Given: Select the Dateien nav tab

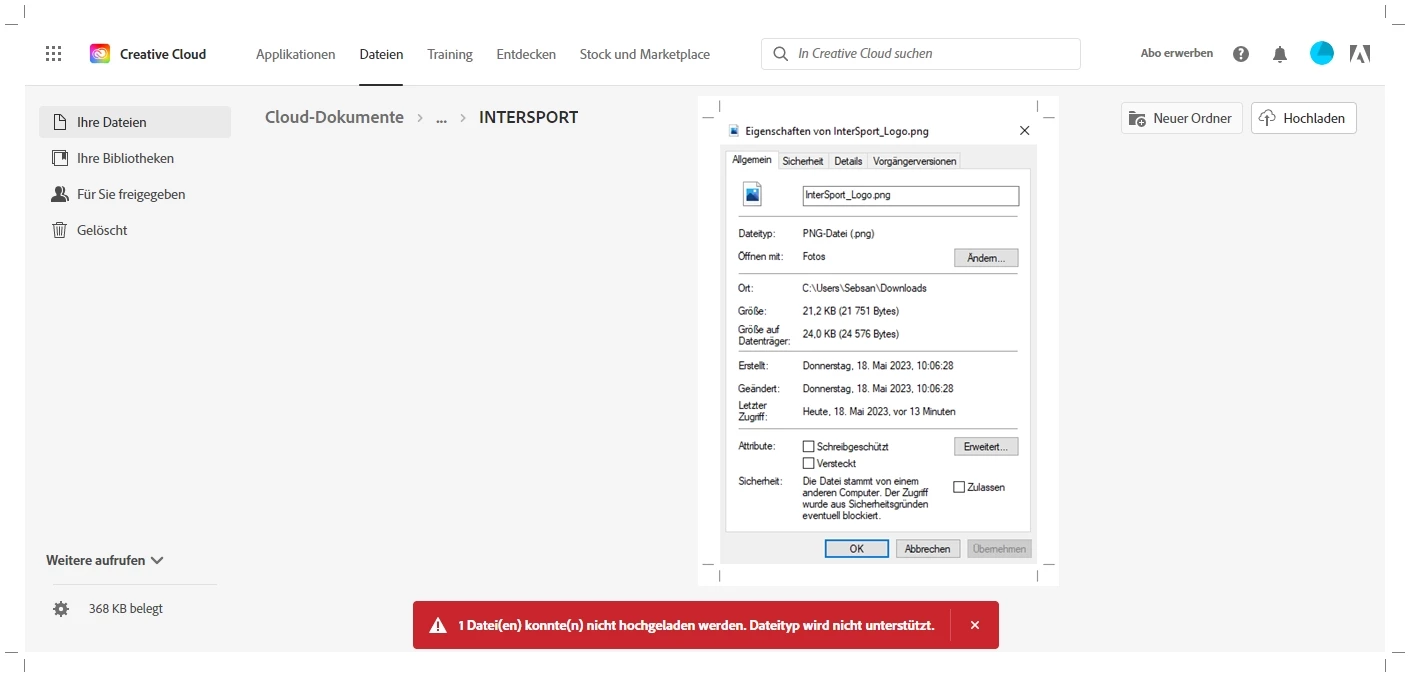Looking at the screenshot, I should point(381,54).
